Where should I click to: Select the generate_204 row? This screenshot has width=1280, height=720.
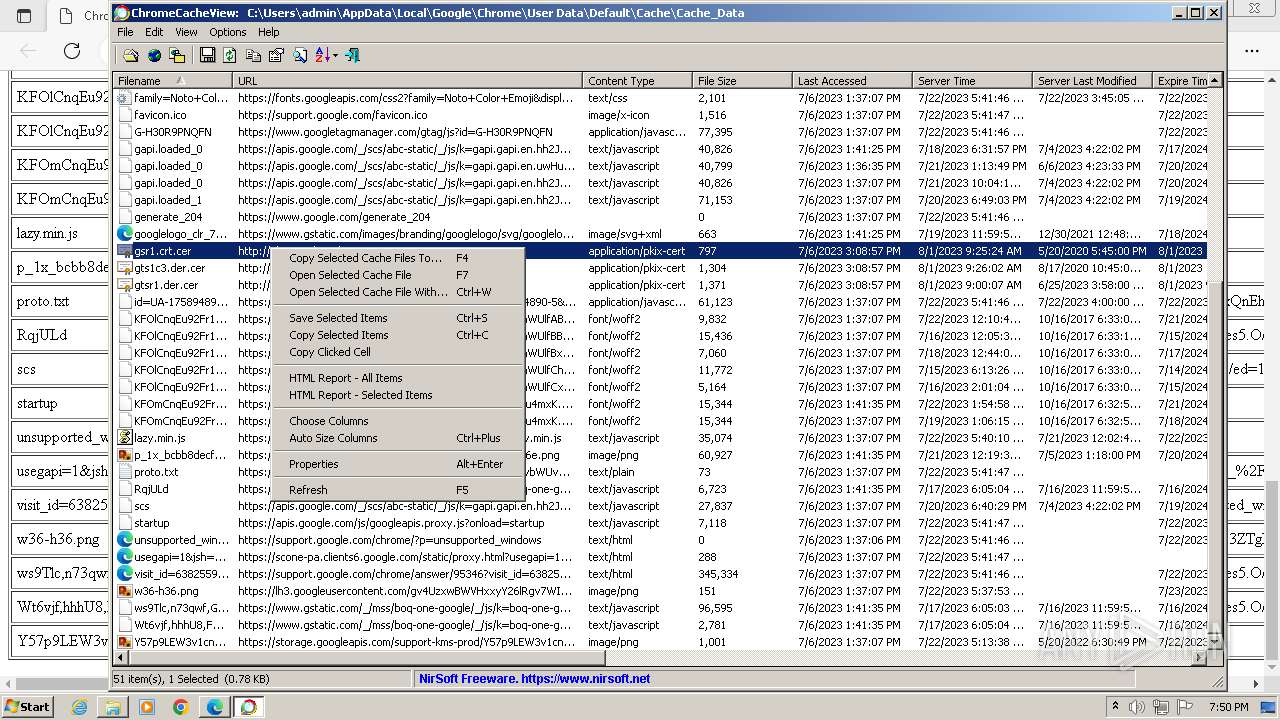click(660, 217)
